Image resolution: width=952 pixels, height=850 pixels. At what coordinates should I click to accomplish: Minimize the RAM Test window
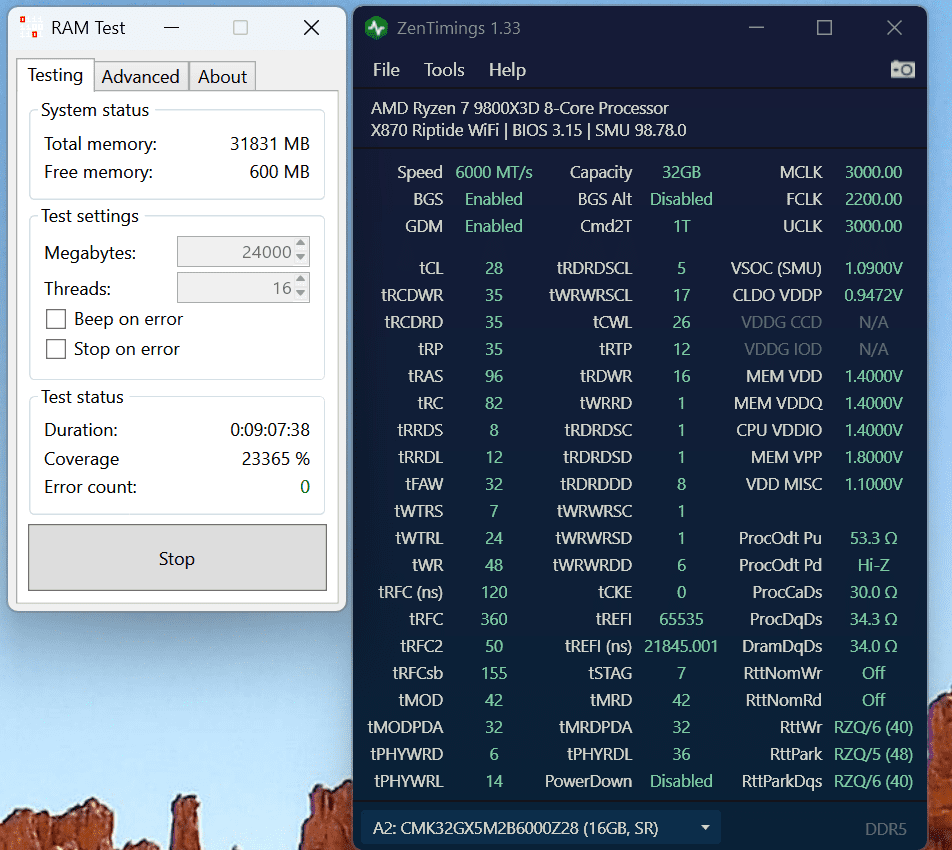171,28
